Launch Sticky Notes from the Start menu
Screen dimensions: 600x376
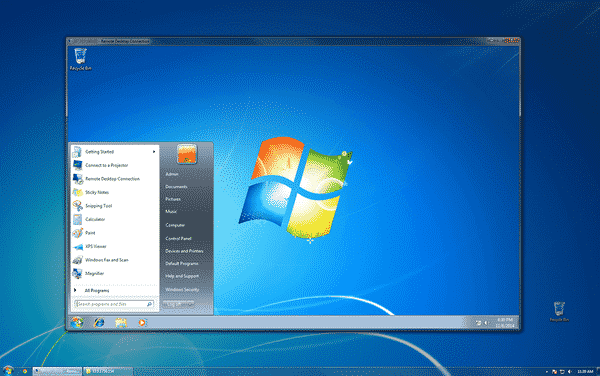point(114,192)
